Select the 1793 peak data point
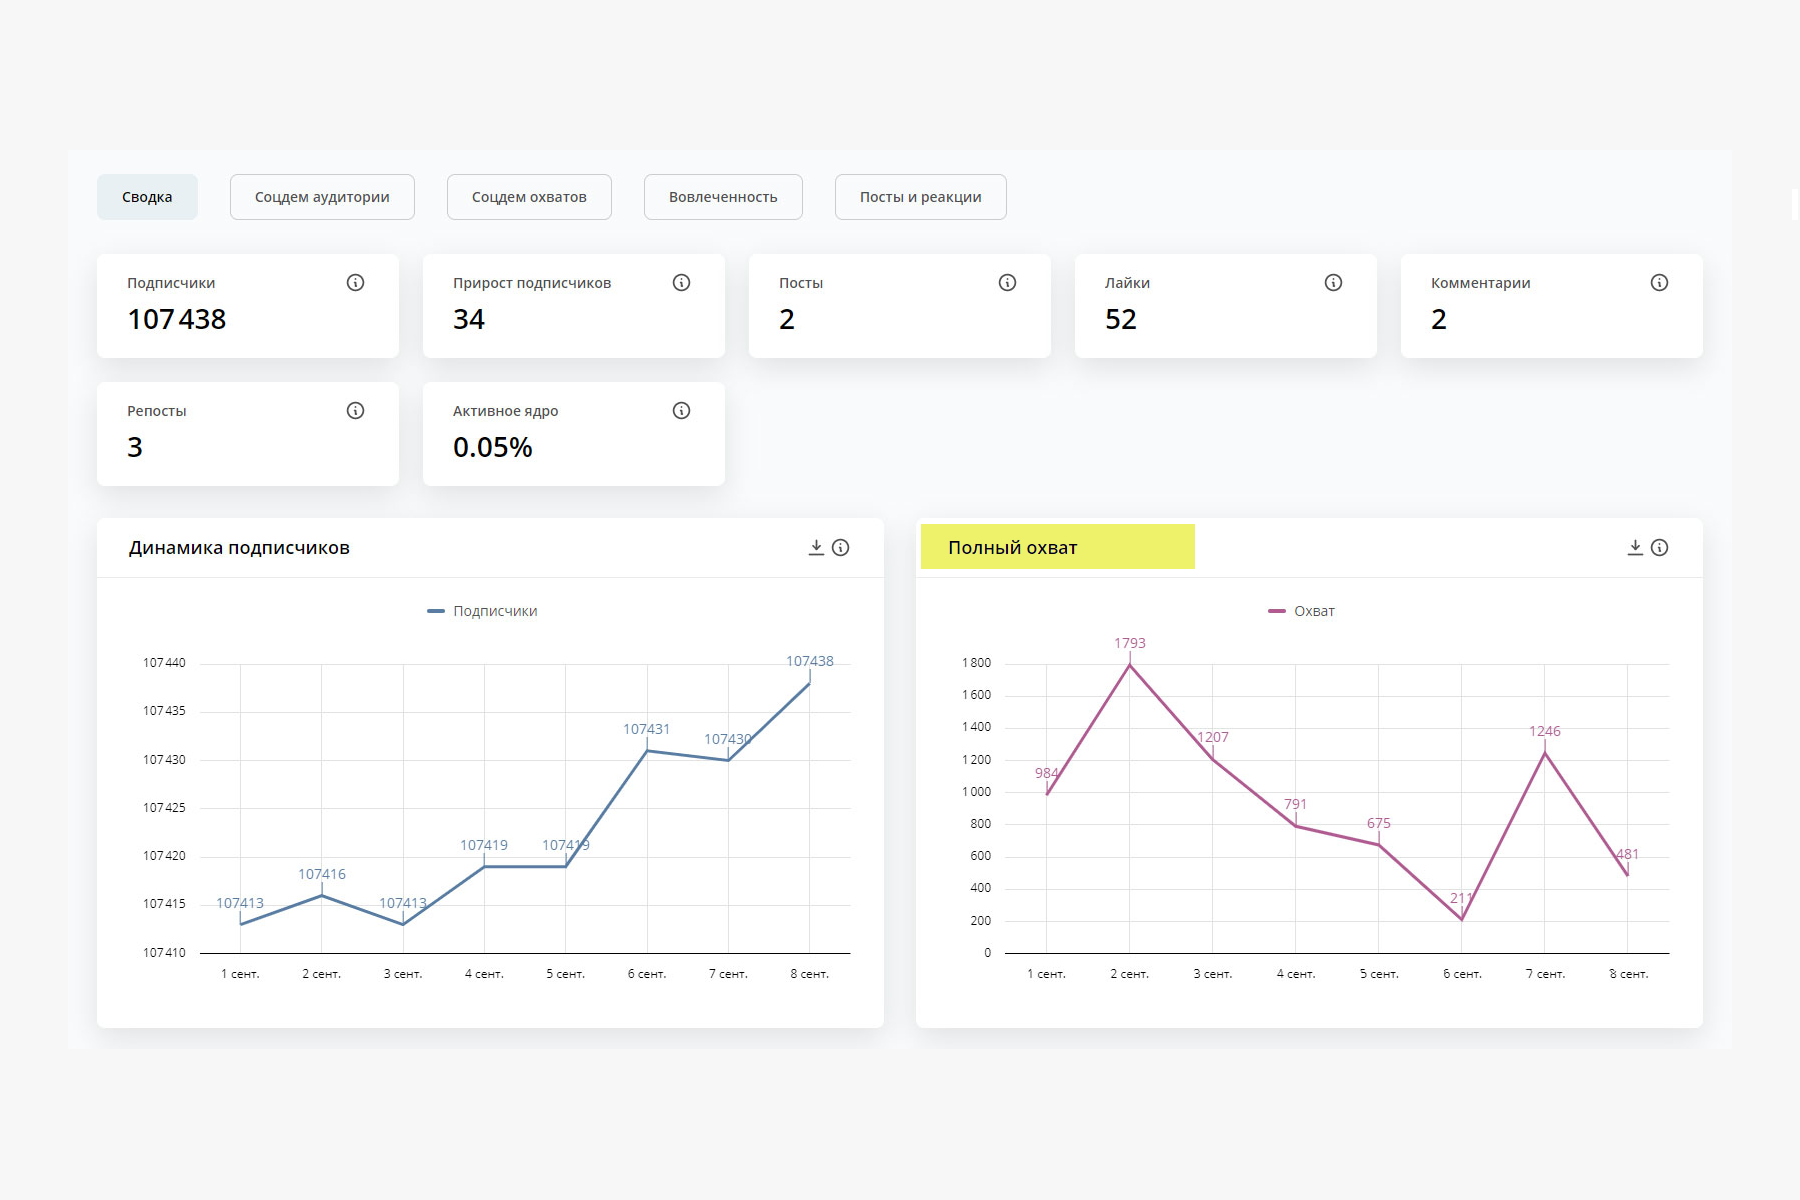 point(1130,665)
